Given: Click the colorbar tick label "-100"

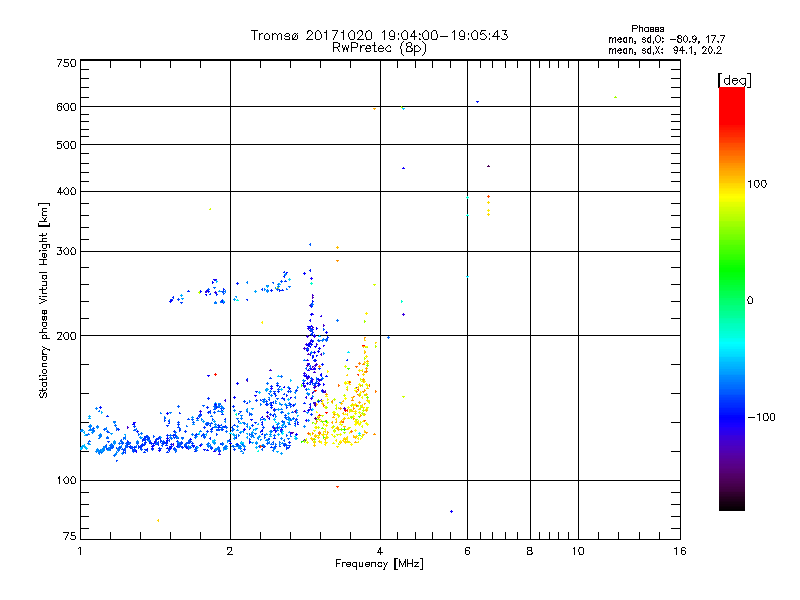Looking at the screenshot, I should click(761, 417).
